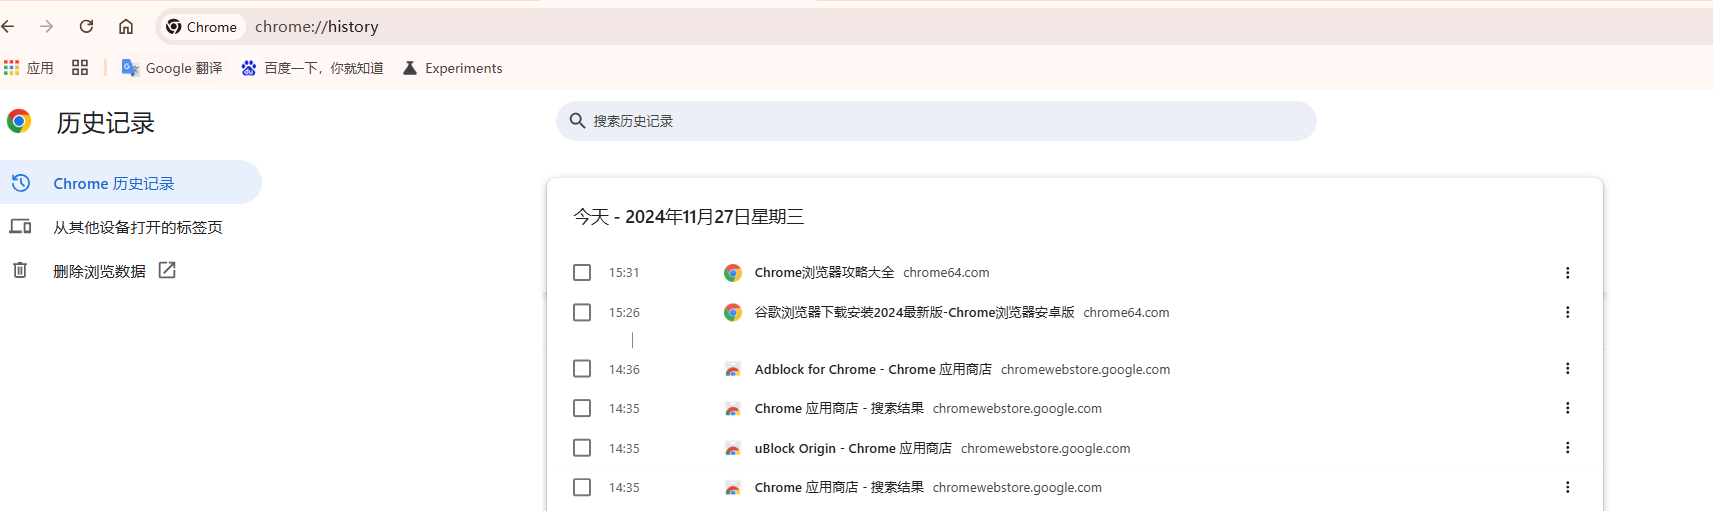Click the browser forward arrow
The height and width of the screenshot is (511, 1713).
pyautogui.click(x=46, y=27)
